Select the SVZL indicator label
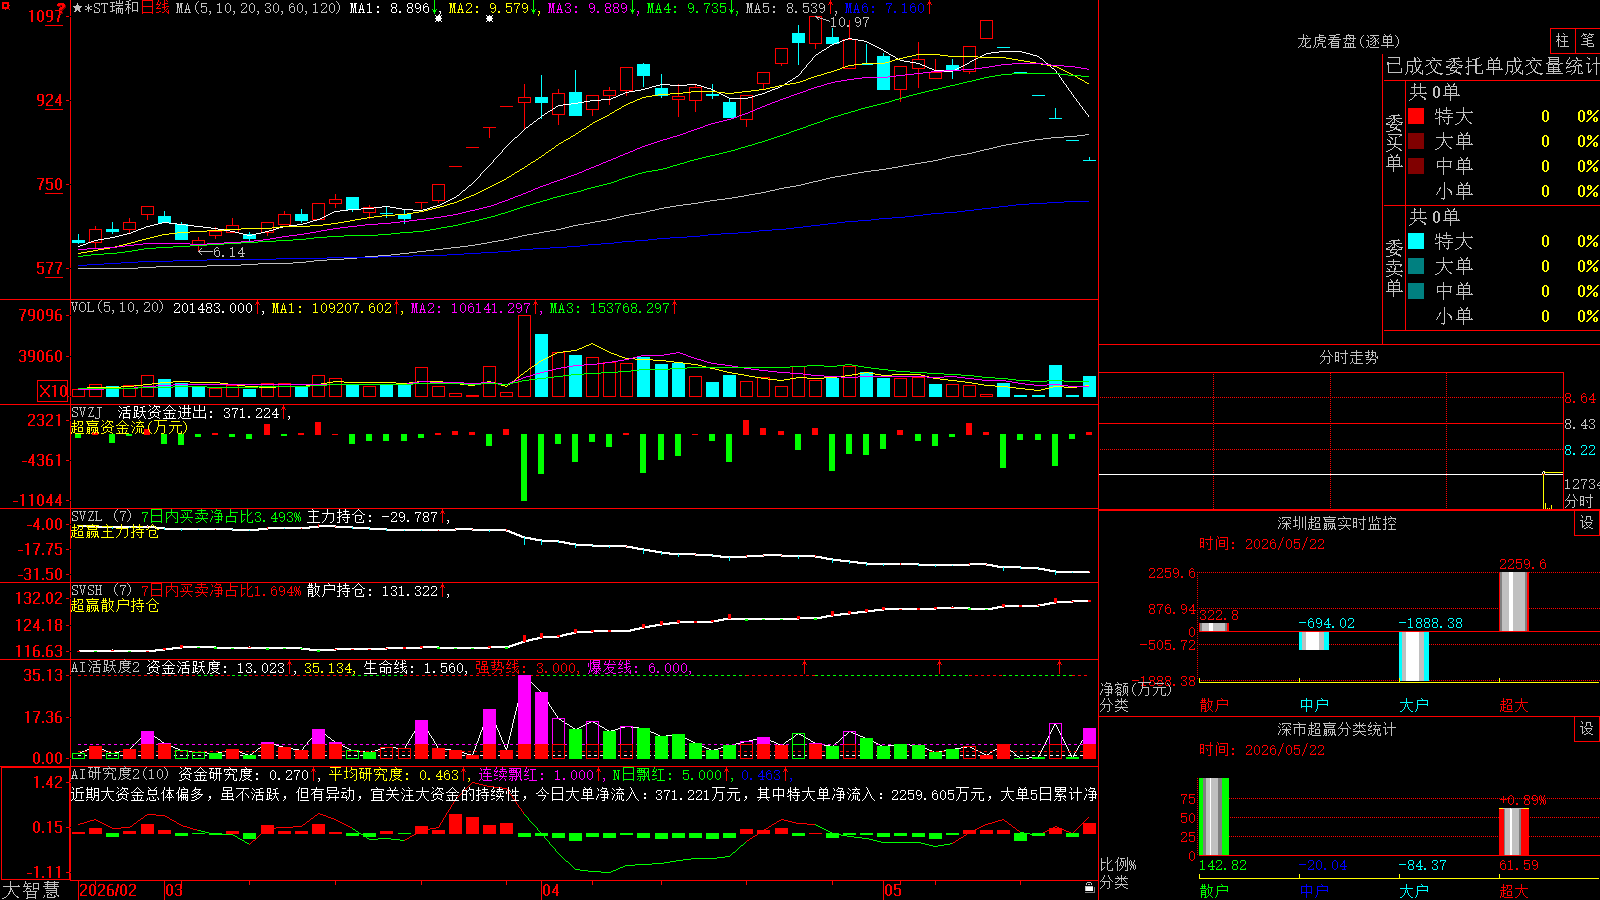This screenshot has width=1600, height=900. [87, 516]
